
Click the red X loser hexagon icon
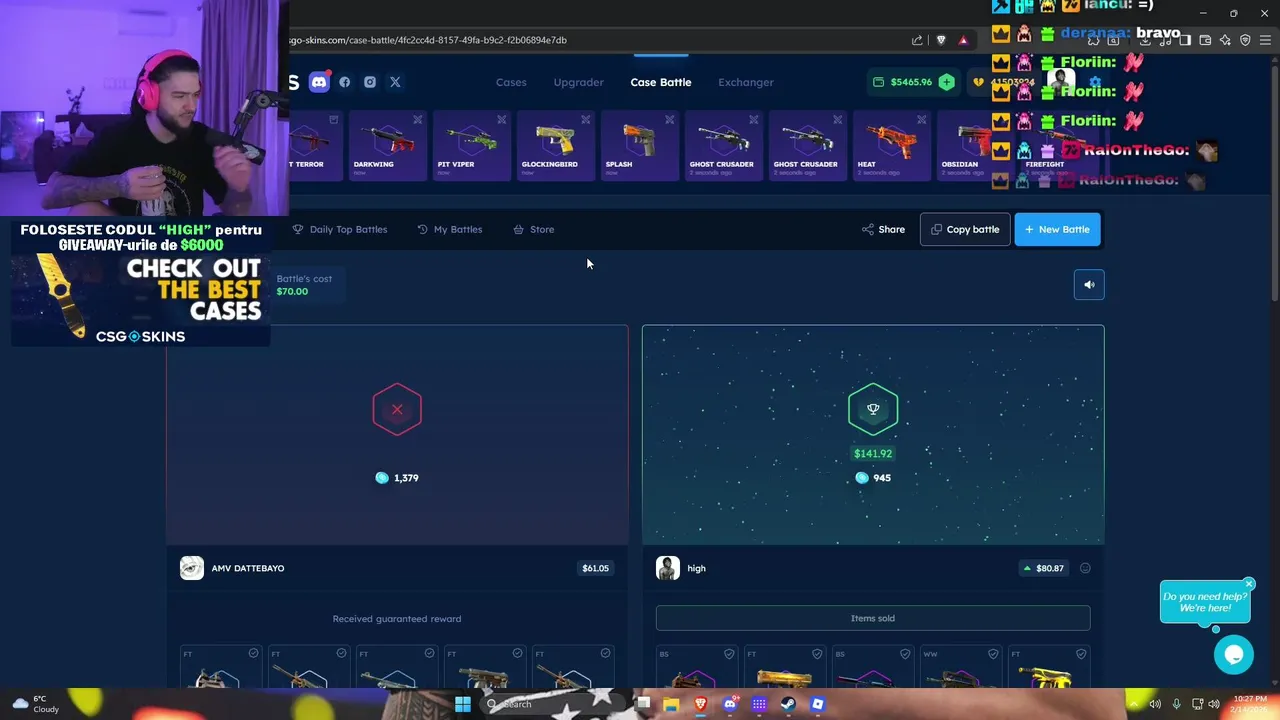click(x=397, y=409)
